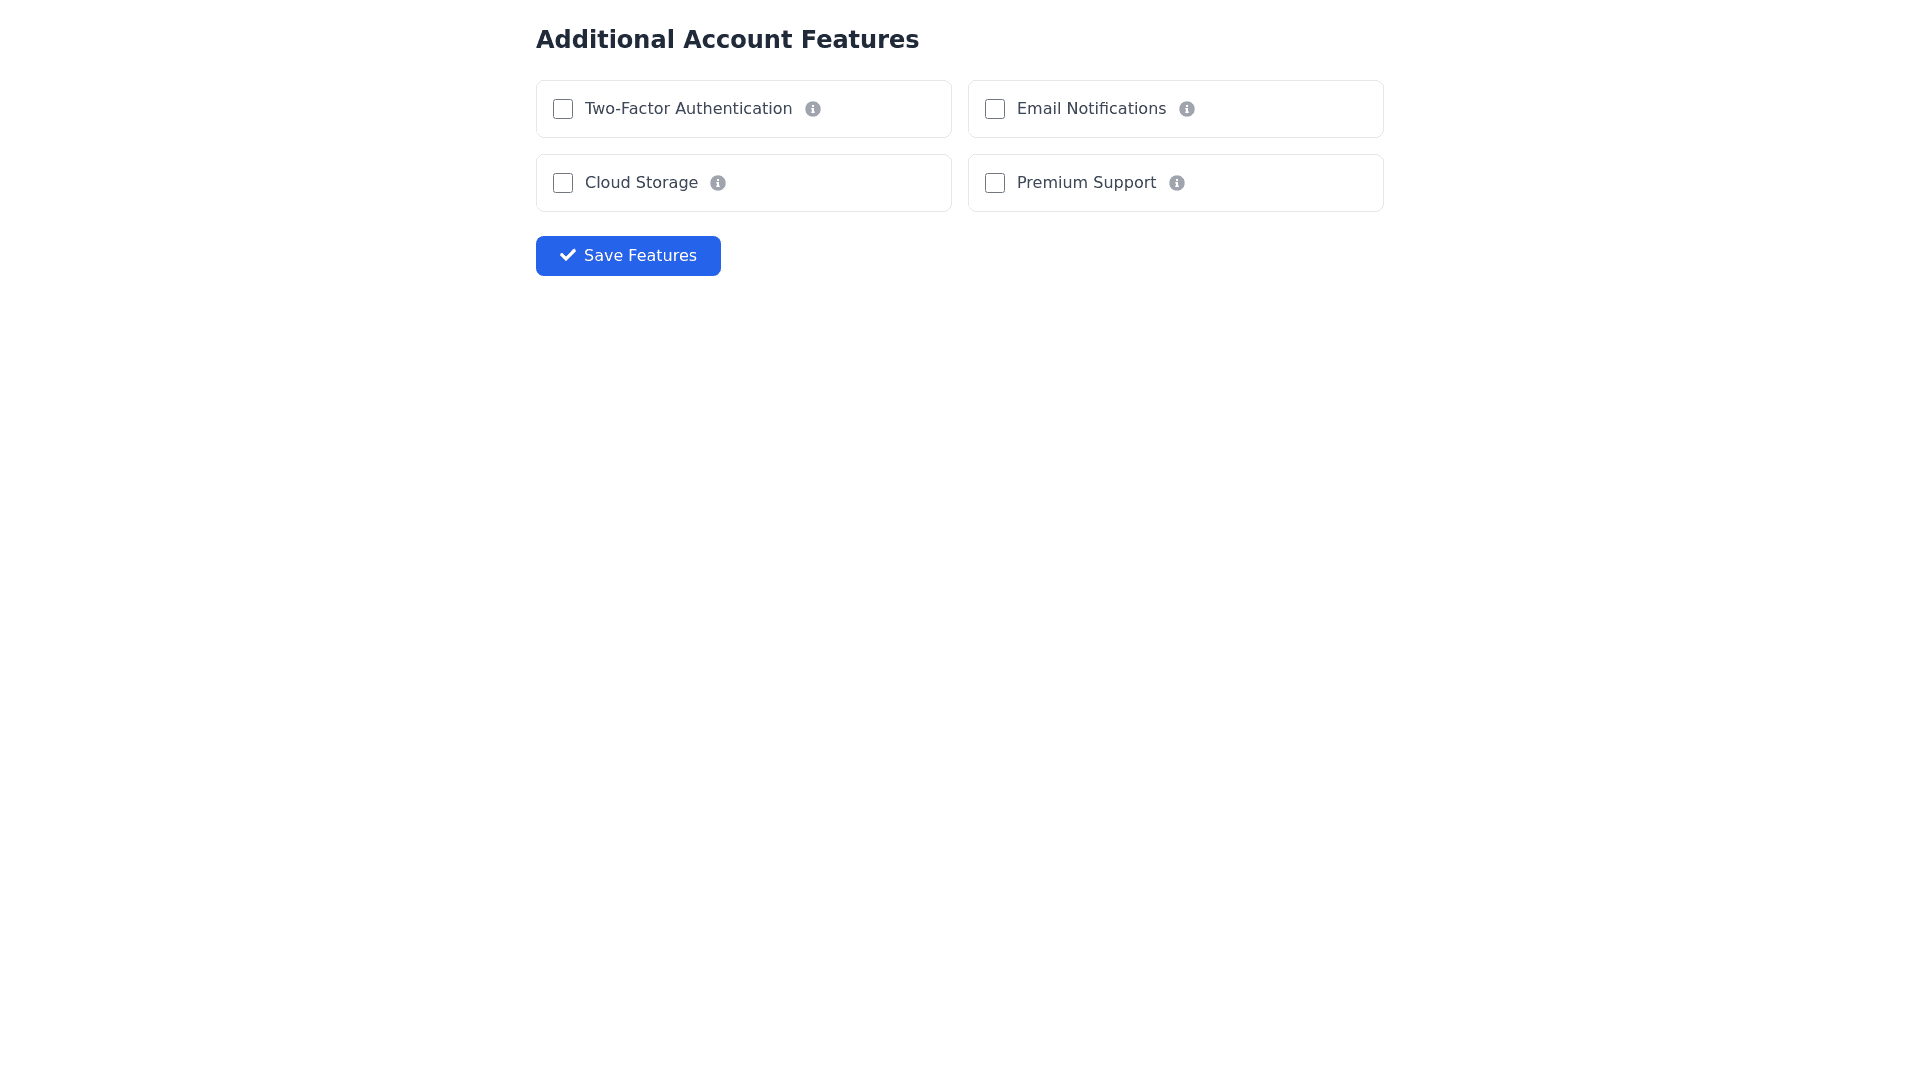Click the Email Notifications label text
Image resolution: width=1920 pixels, height=1080 pixels.
tap(1091, 109)
